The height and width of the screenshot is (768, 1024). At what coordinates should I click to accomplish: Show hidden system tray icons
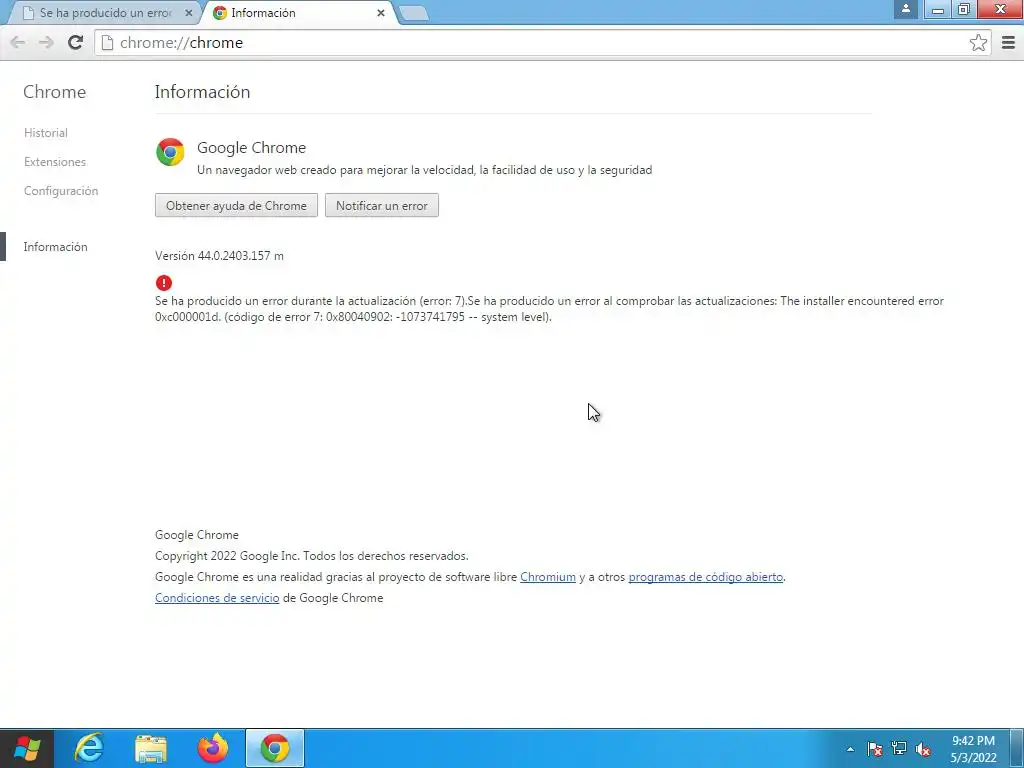point(850,749)
